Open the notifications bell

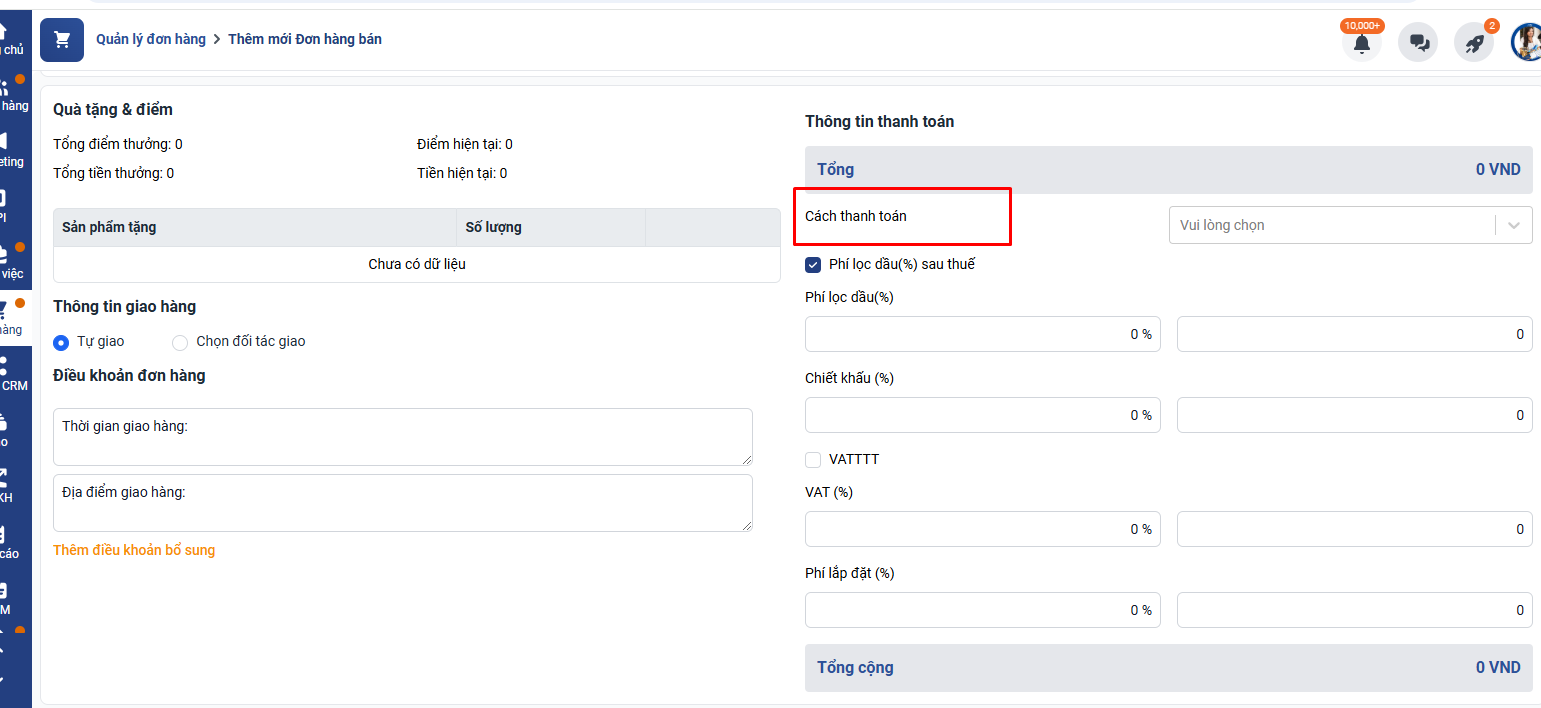pyautogui.click(x=1361, y=43)
